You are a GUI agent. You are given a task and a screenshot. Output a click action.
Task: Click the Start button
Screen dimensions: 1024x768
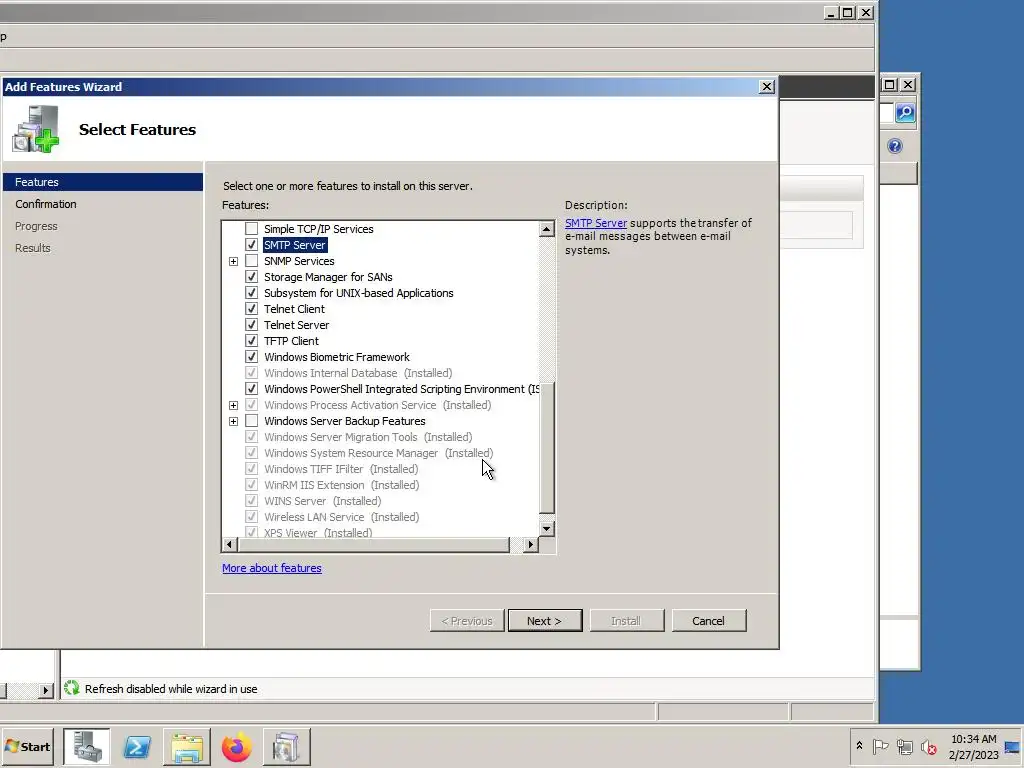point(27,746)
